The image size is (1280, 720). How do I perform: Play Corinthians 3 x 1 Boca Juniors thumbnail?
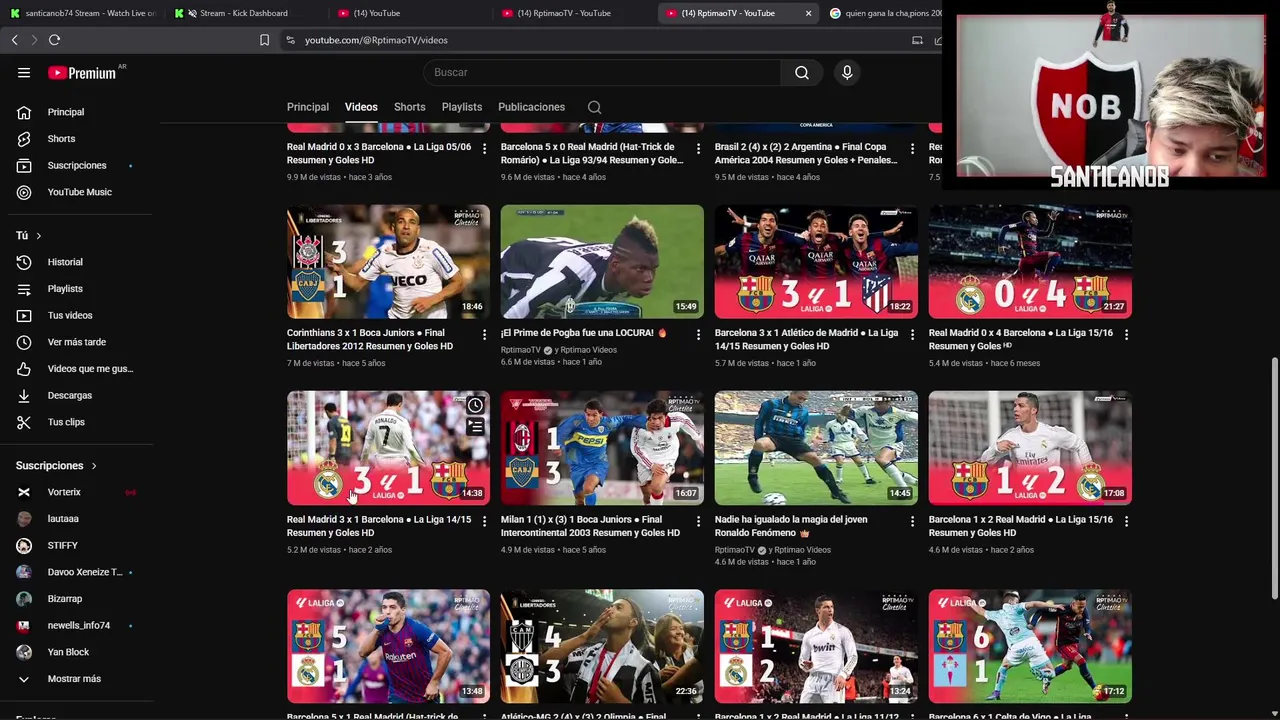pos(388,261)
